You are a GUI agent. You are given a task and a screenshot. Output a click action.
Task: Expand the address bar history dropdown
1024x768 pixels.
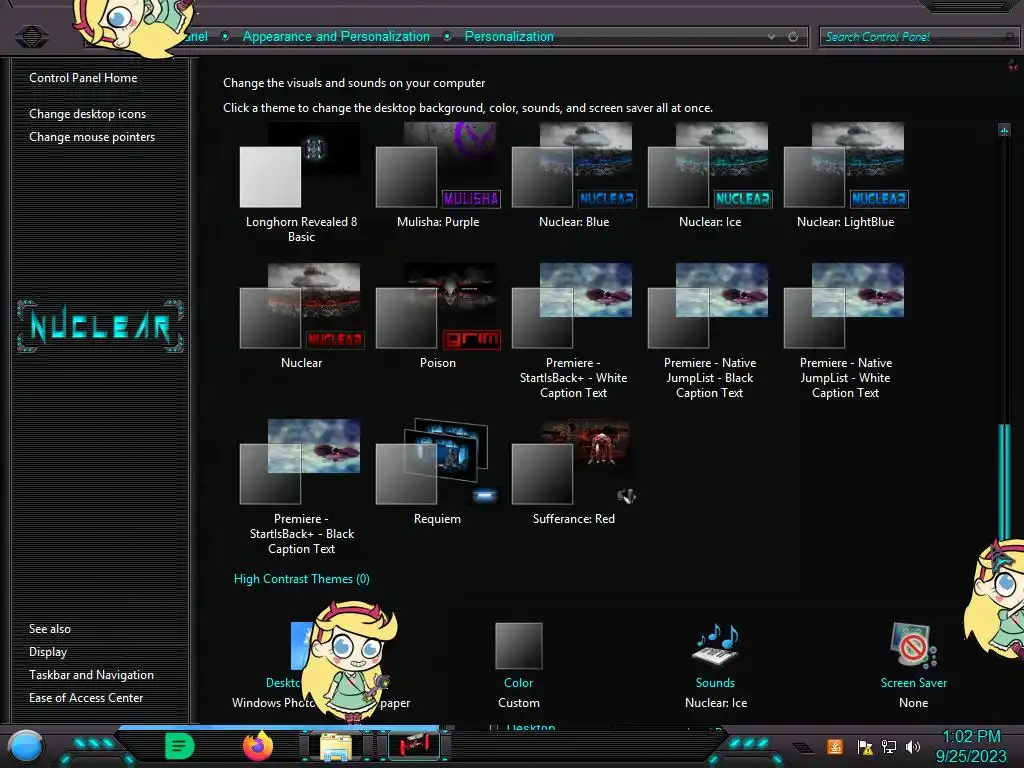click(772, 37)
